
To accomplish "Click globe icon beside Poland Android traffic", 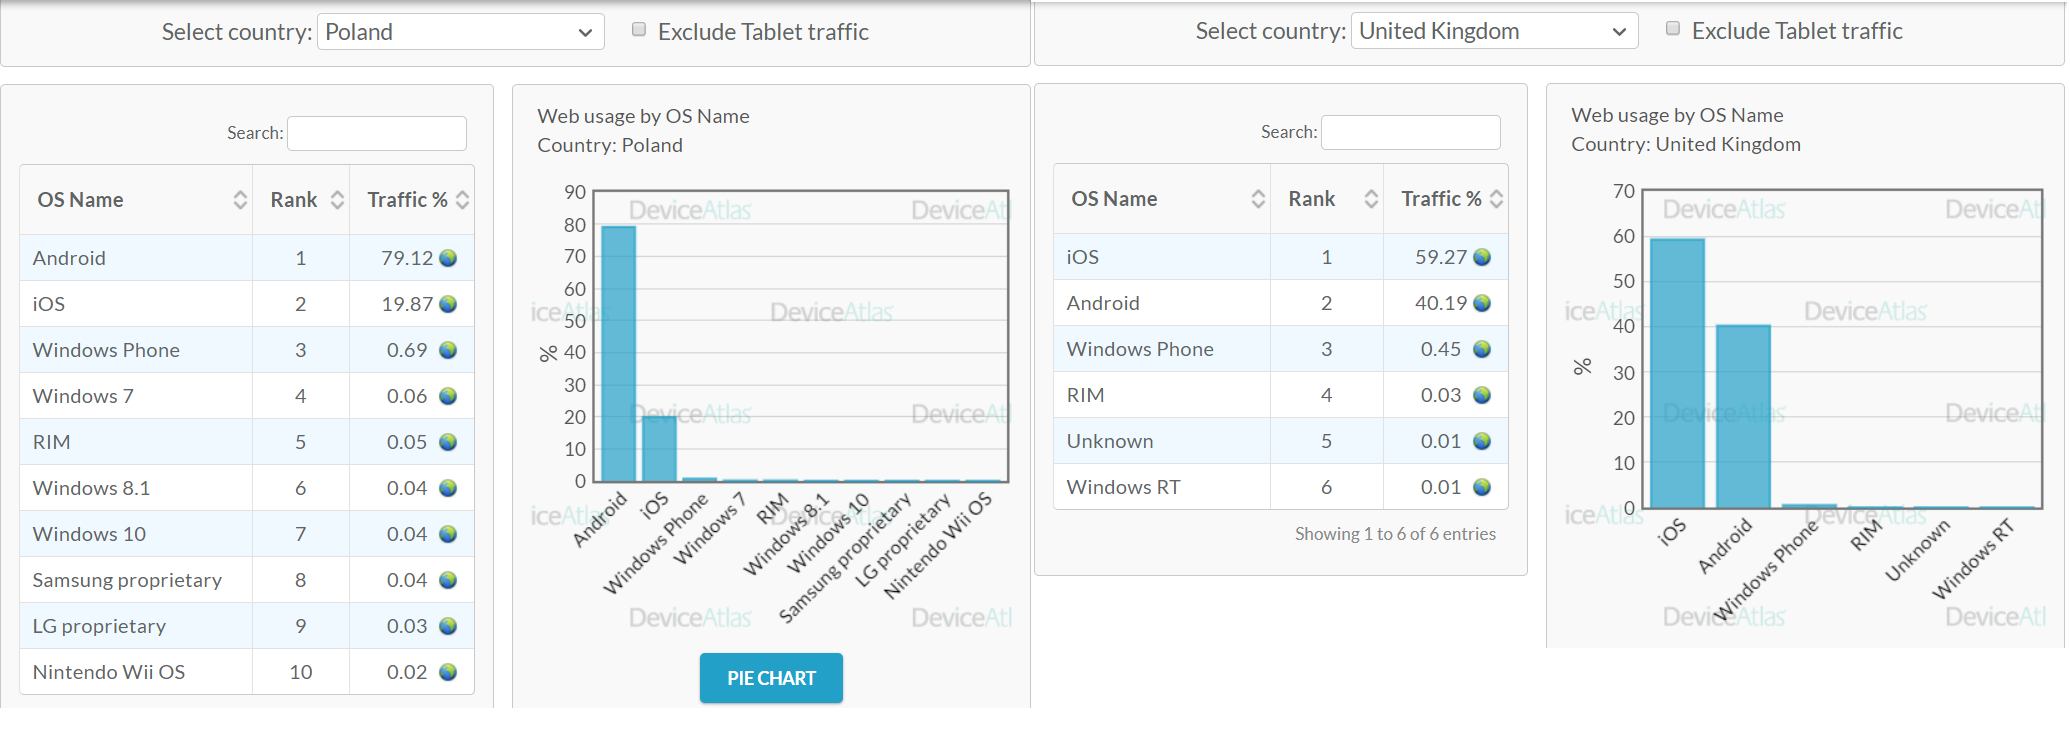I will tap(448, 258).
